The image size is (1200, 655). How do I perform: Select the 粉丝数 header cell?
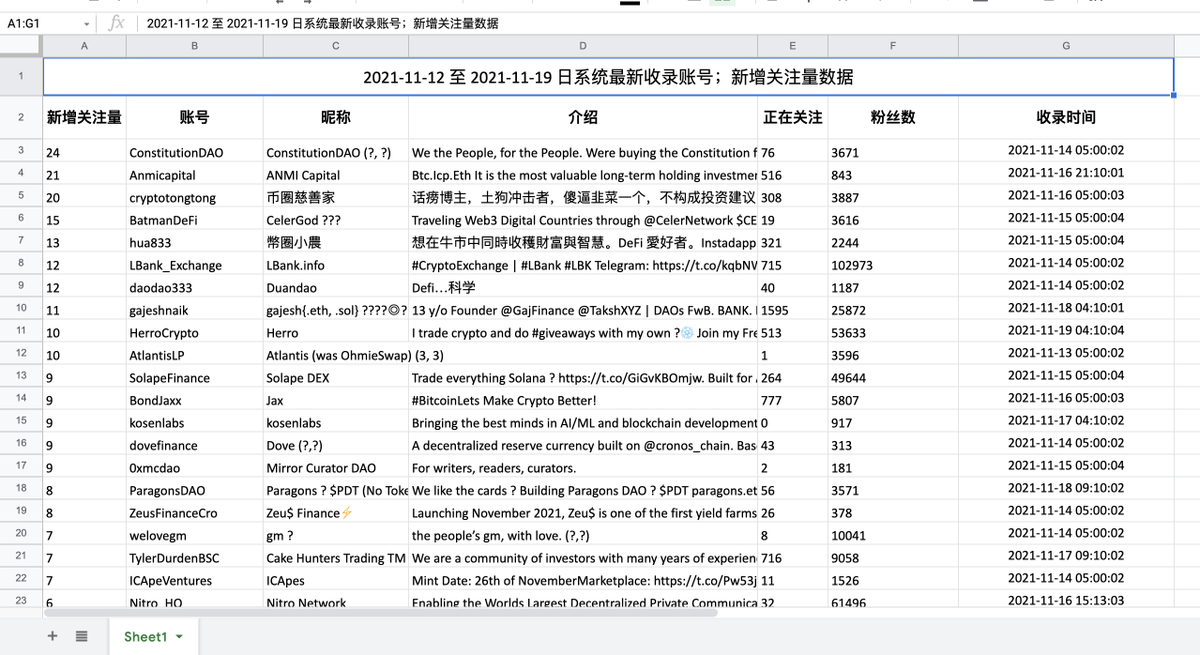pos(892,117)
